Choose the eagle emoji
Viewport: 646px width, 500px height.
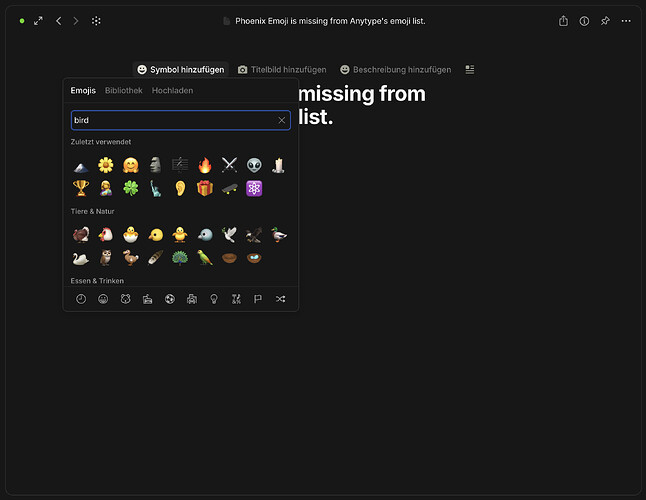click(x=254, y=235)
